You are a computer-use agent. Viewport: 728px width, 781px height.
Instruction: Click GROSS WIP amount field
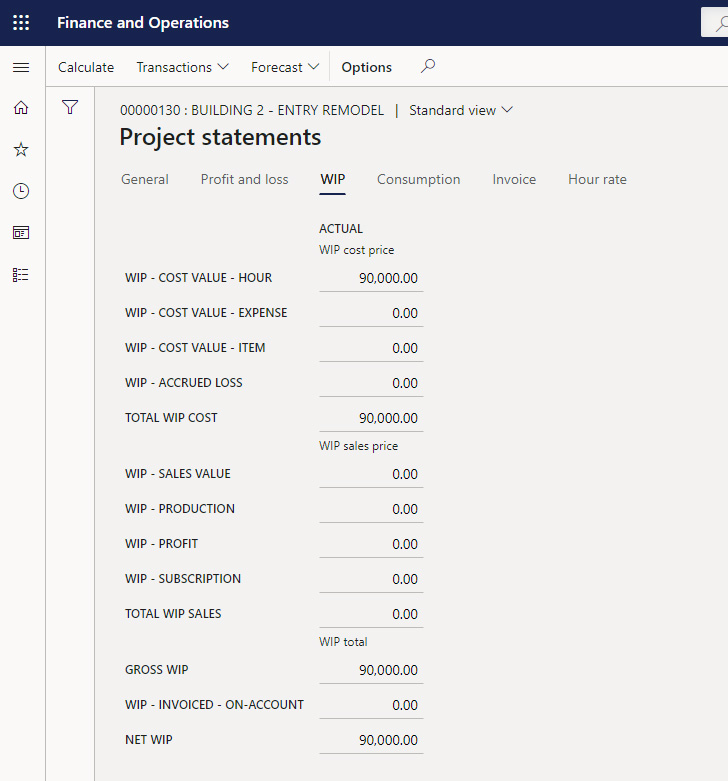[x=371, y=670]
